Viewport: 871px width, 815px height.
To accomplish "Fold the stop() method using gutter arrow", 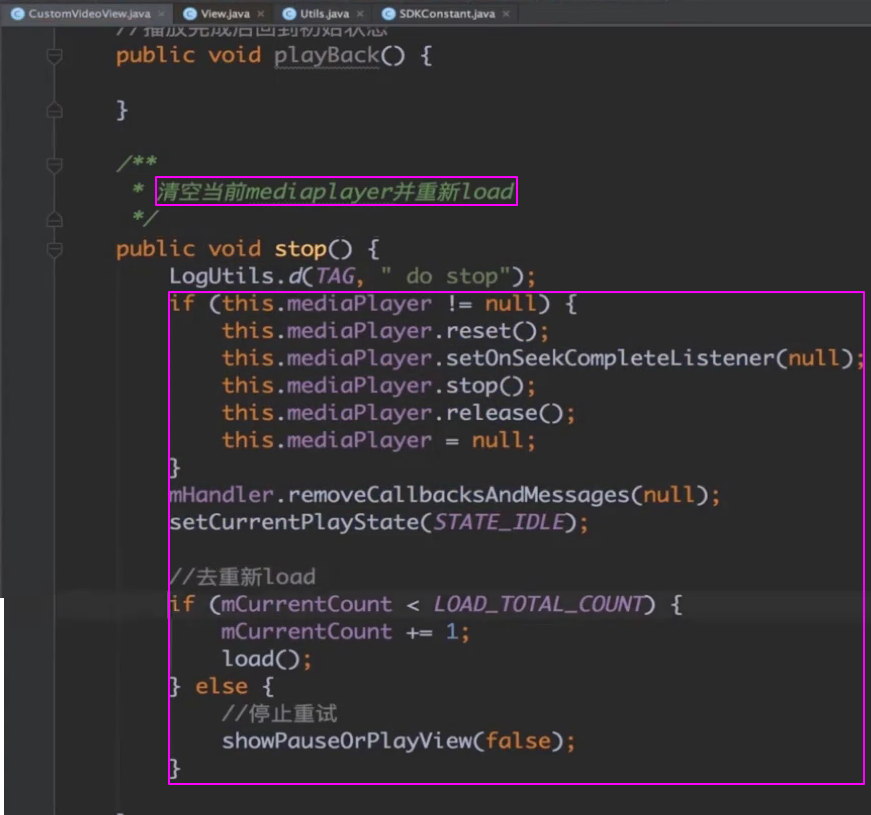I will pos(55,248).
